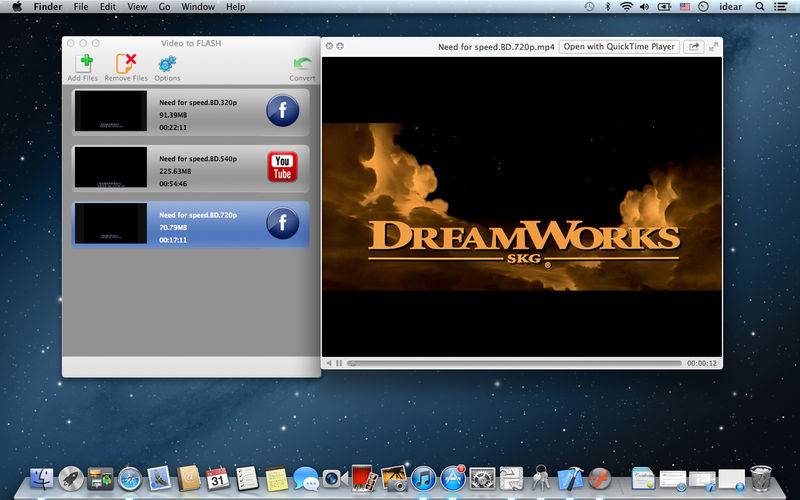Pause the video preview playback
Screen dimensions: 800x500
coord(339,363)
